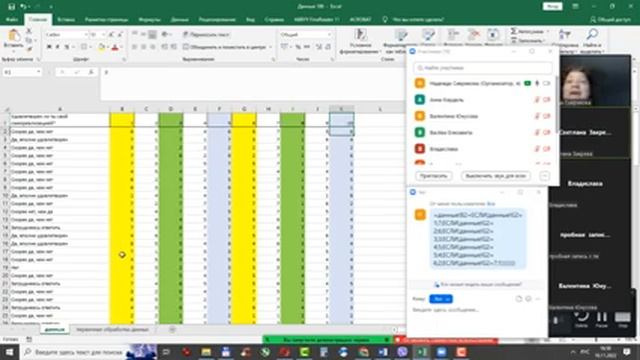Select column D header

pos(171,109)
